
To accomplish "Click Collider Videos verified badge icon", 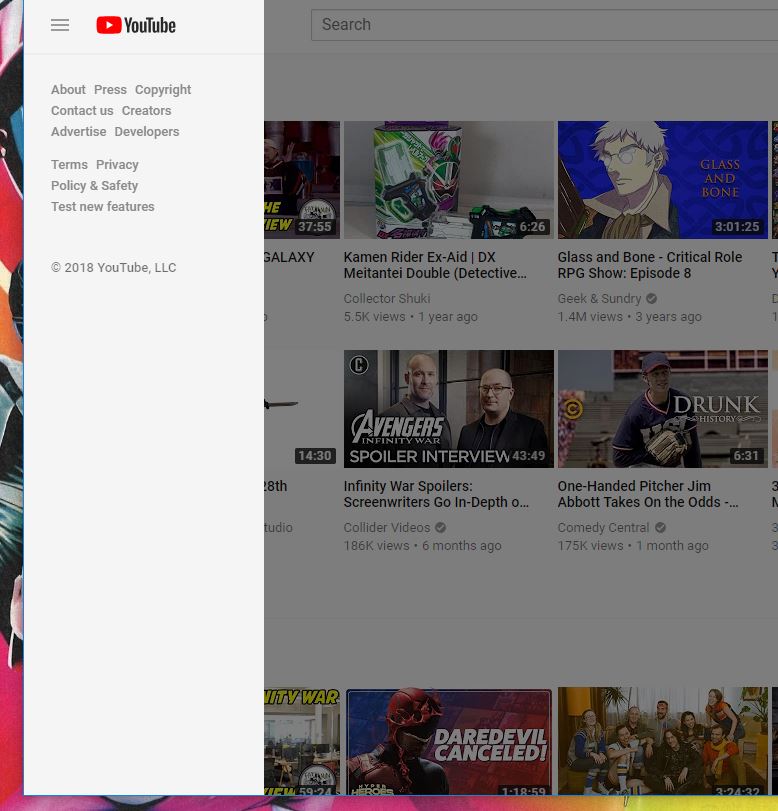I will 440,528.
